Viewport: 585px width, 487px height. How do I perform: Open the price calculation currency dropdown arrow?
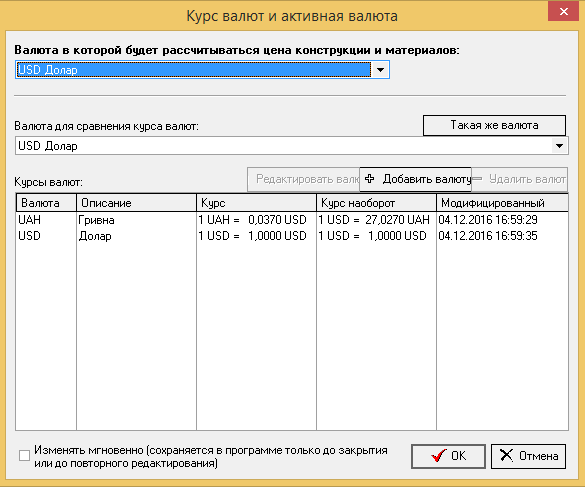click(x=380, y=70)
